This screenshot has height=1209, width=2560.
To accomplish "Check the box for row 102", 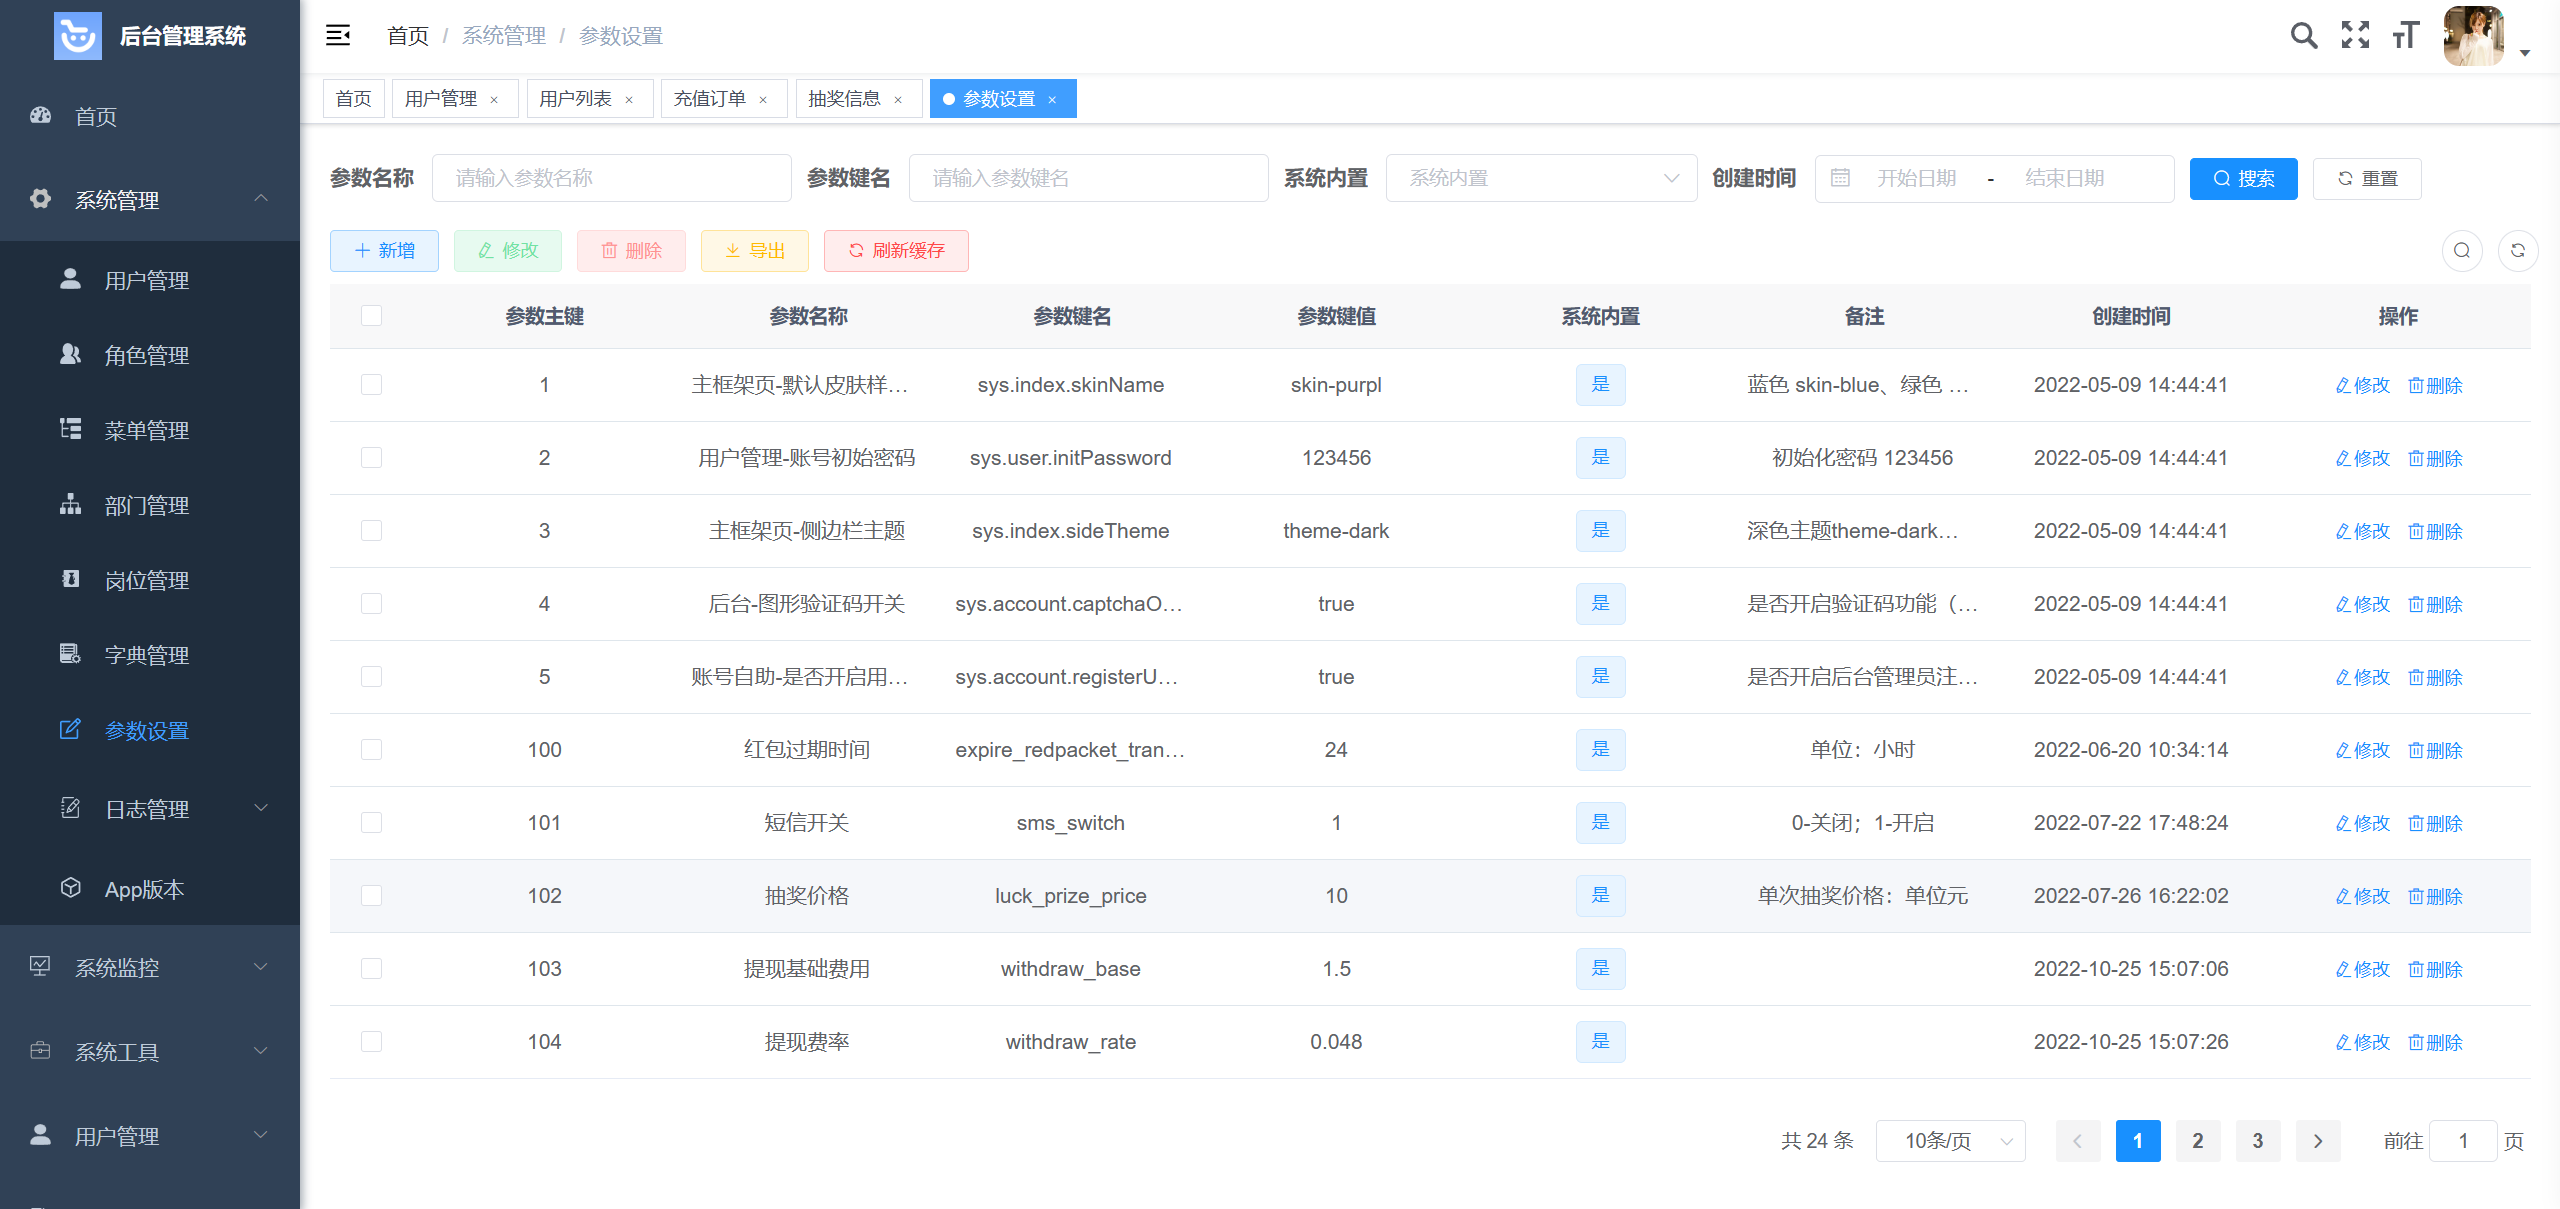I will (x=371, y=896).
